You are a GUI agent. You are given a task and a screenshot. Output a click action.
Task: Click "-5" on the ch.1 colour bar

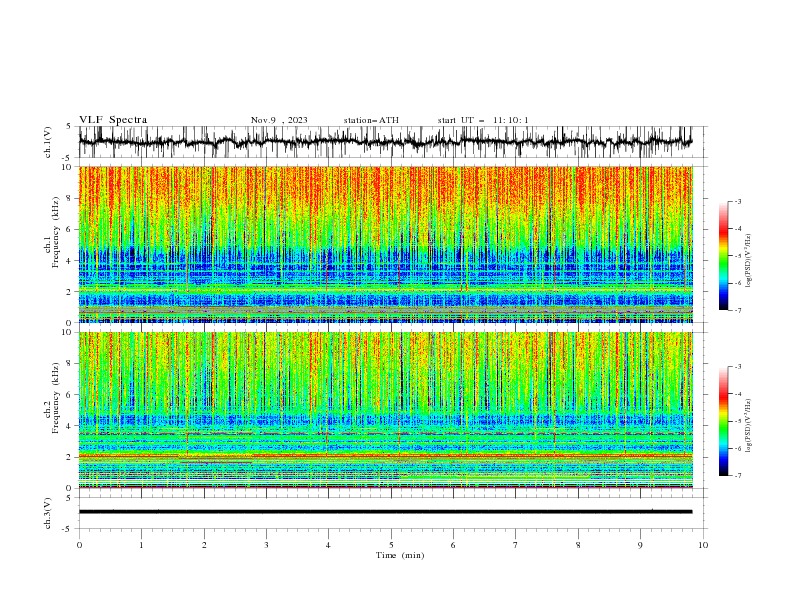737,256
